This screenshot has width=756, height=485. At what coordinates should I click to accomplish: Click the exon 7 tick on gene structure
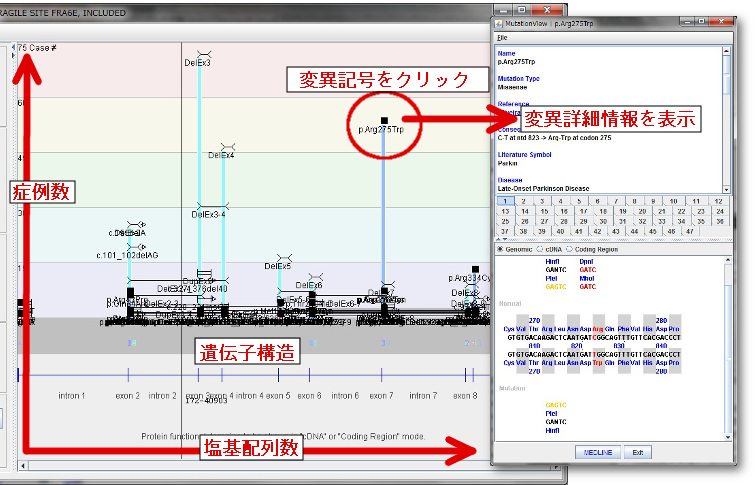[x=384, y=375]
